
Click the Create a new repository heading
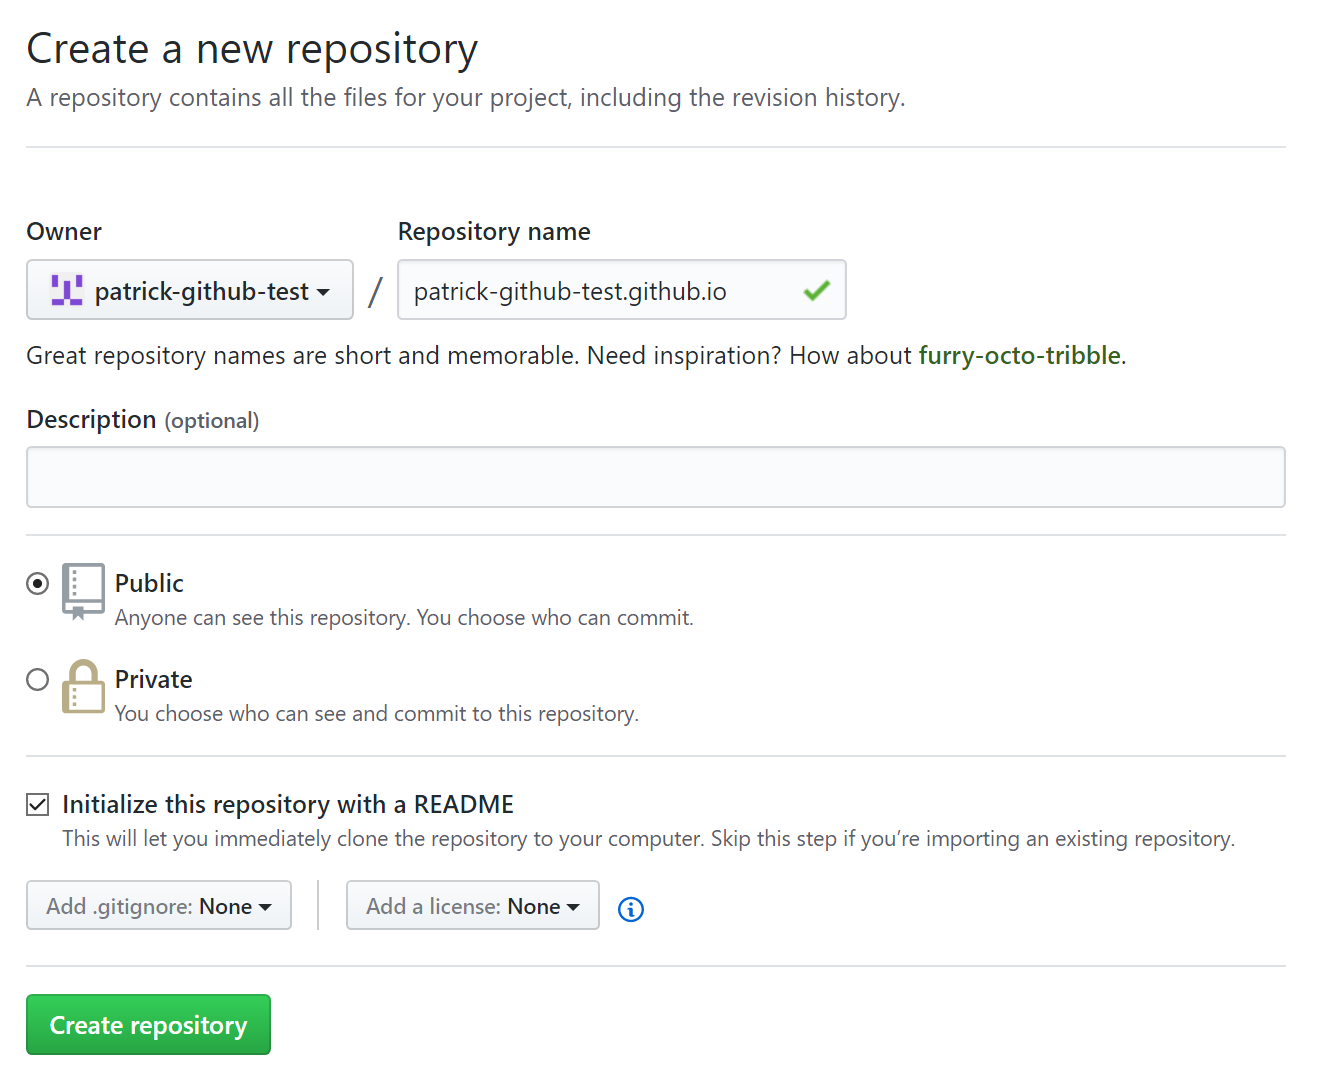[252, 49]
